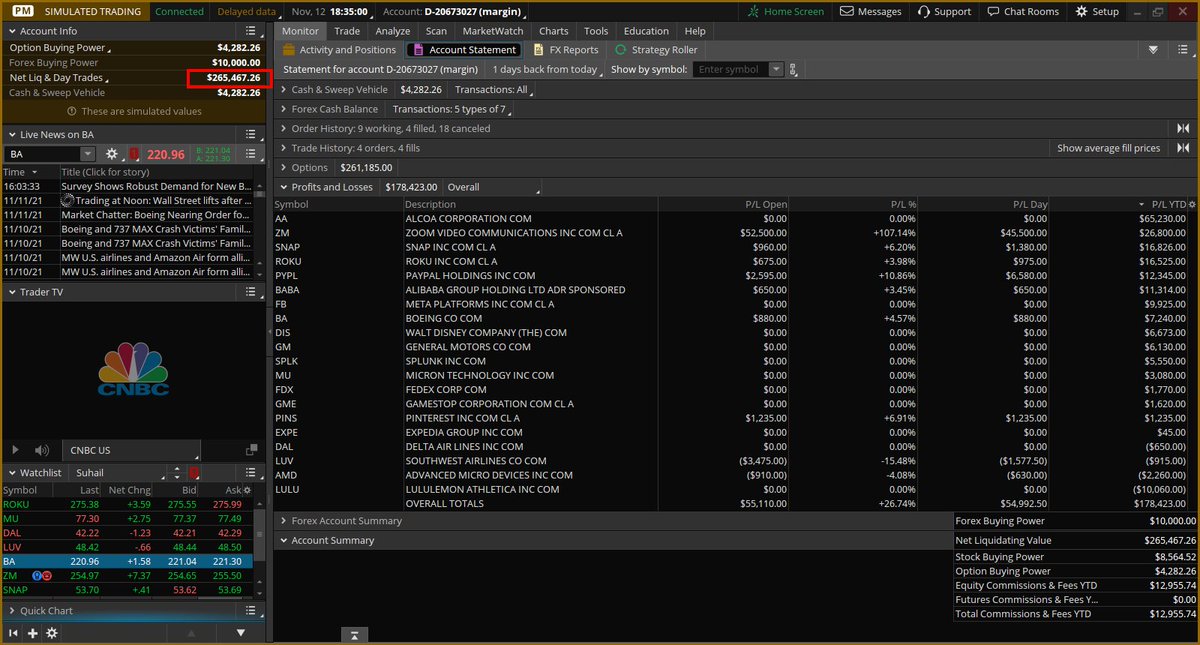Open P/L YTD column settings gear

[1191, 204]
